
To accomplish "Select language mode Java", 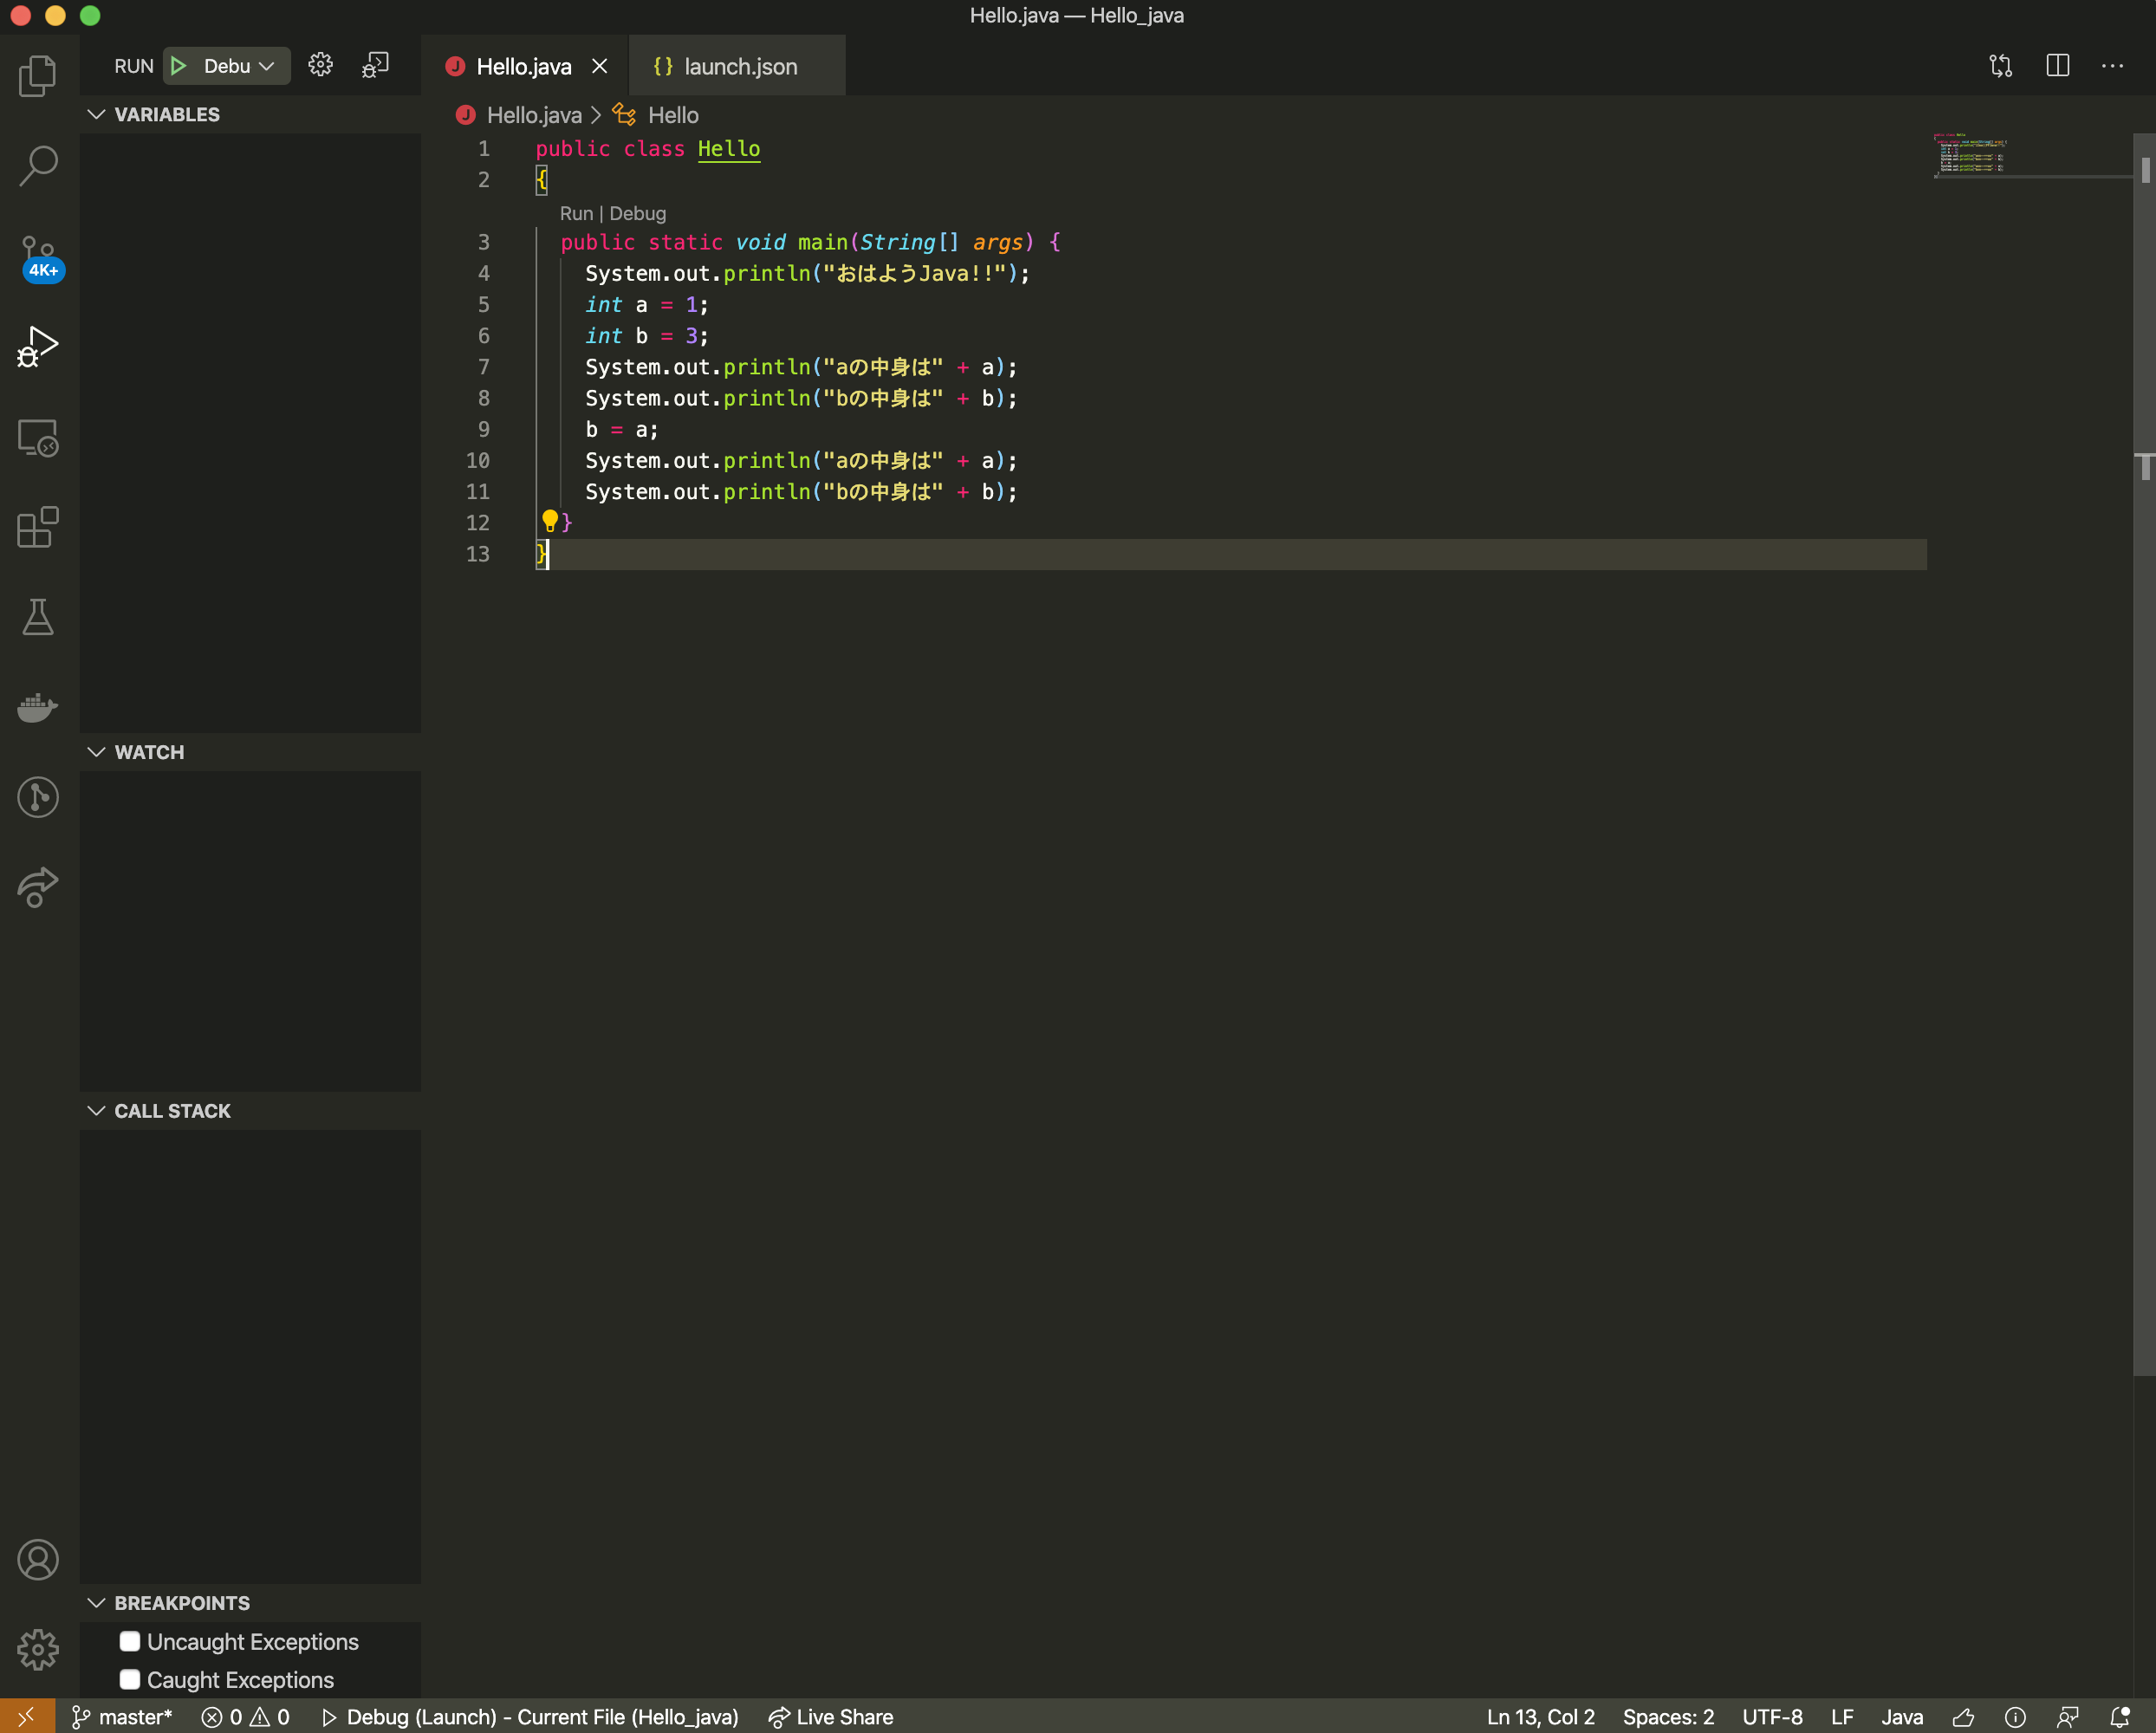I will click(x=1902, y=1716).
